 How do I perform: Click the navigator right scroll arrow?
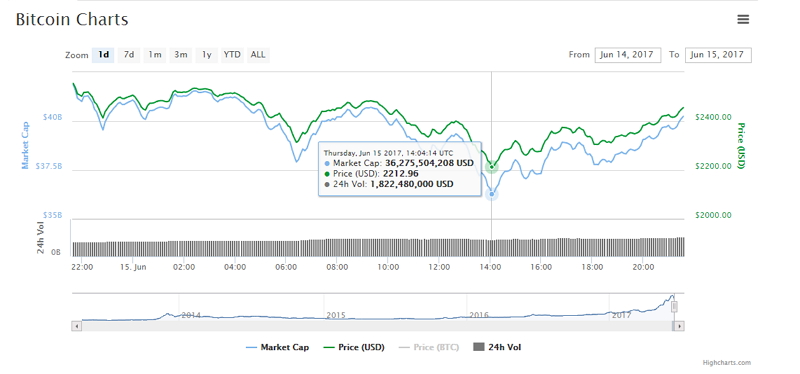[x=680, y=326]
